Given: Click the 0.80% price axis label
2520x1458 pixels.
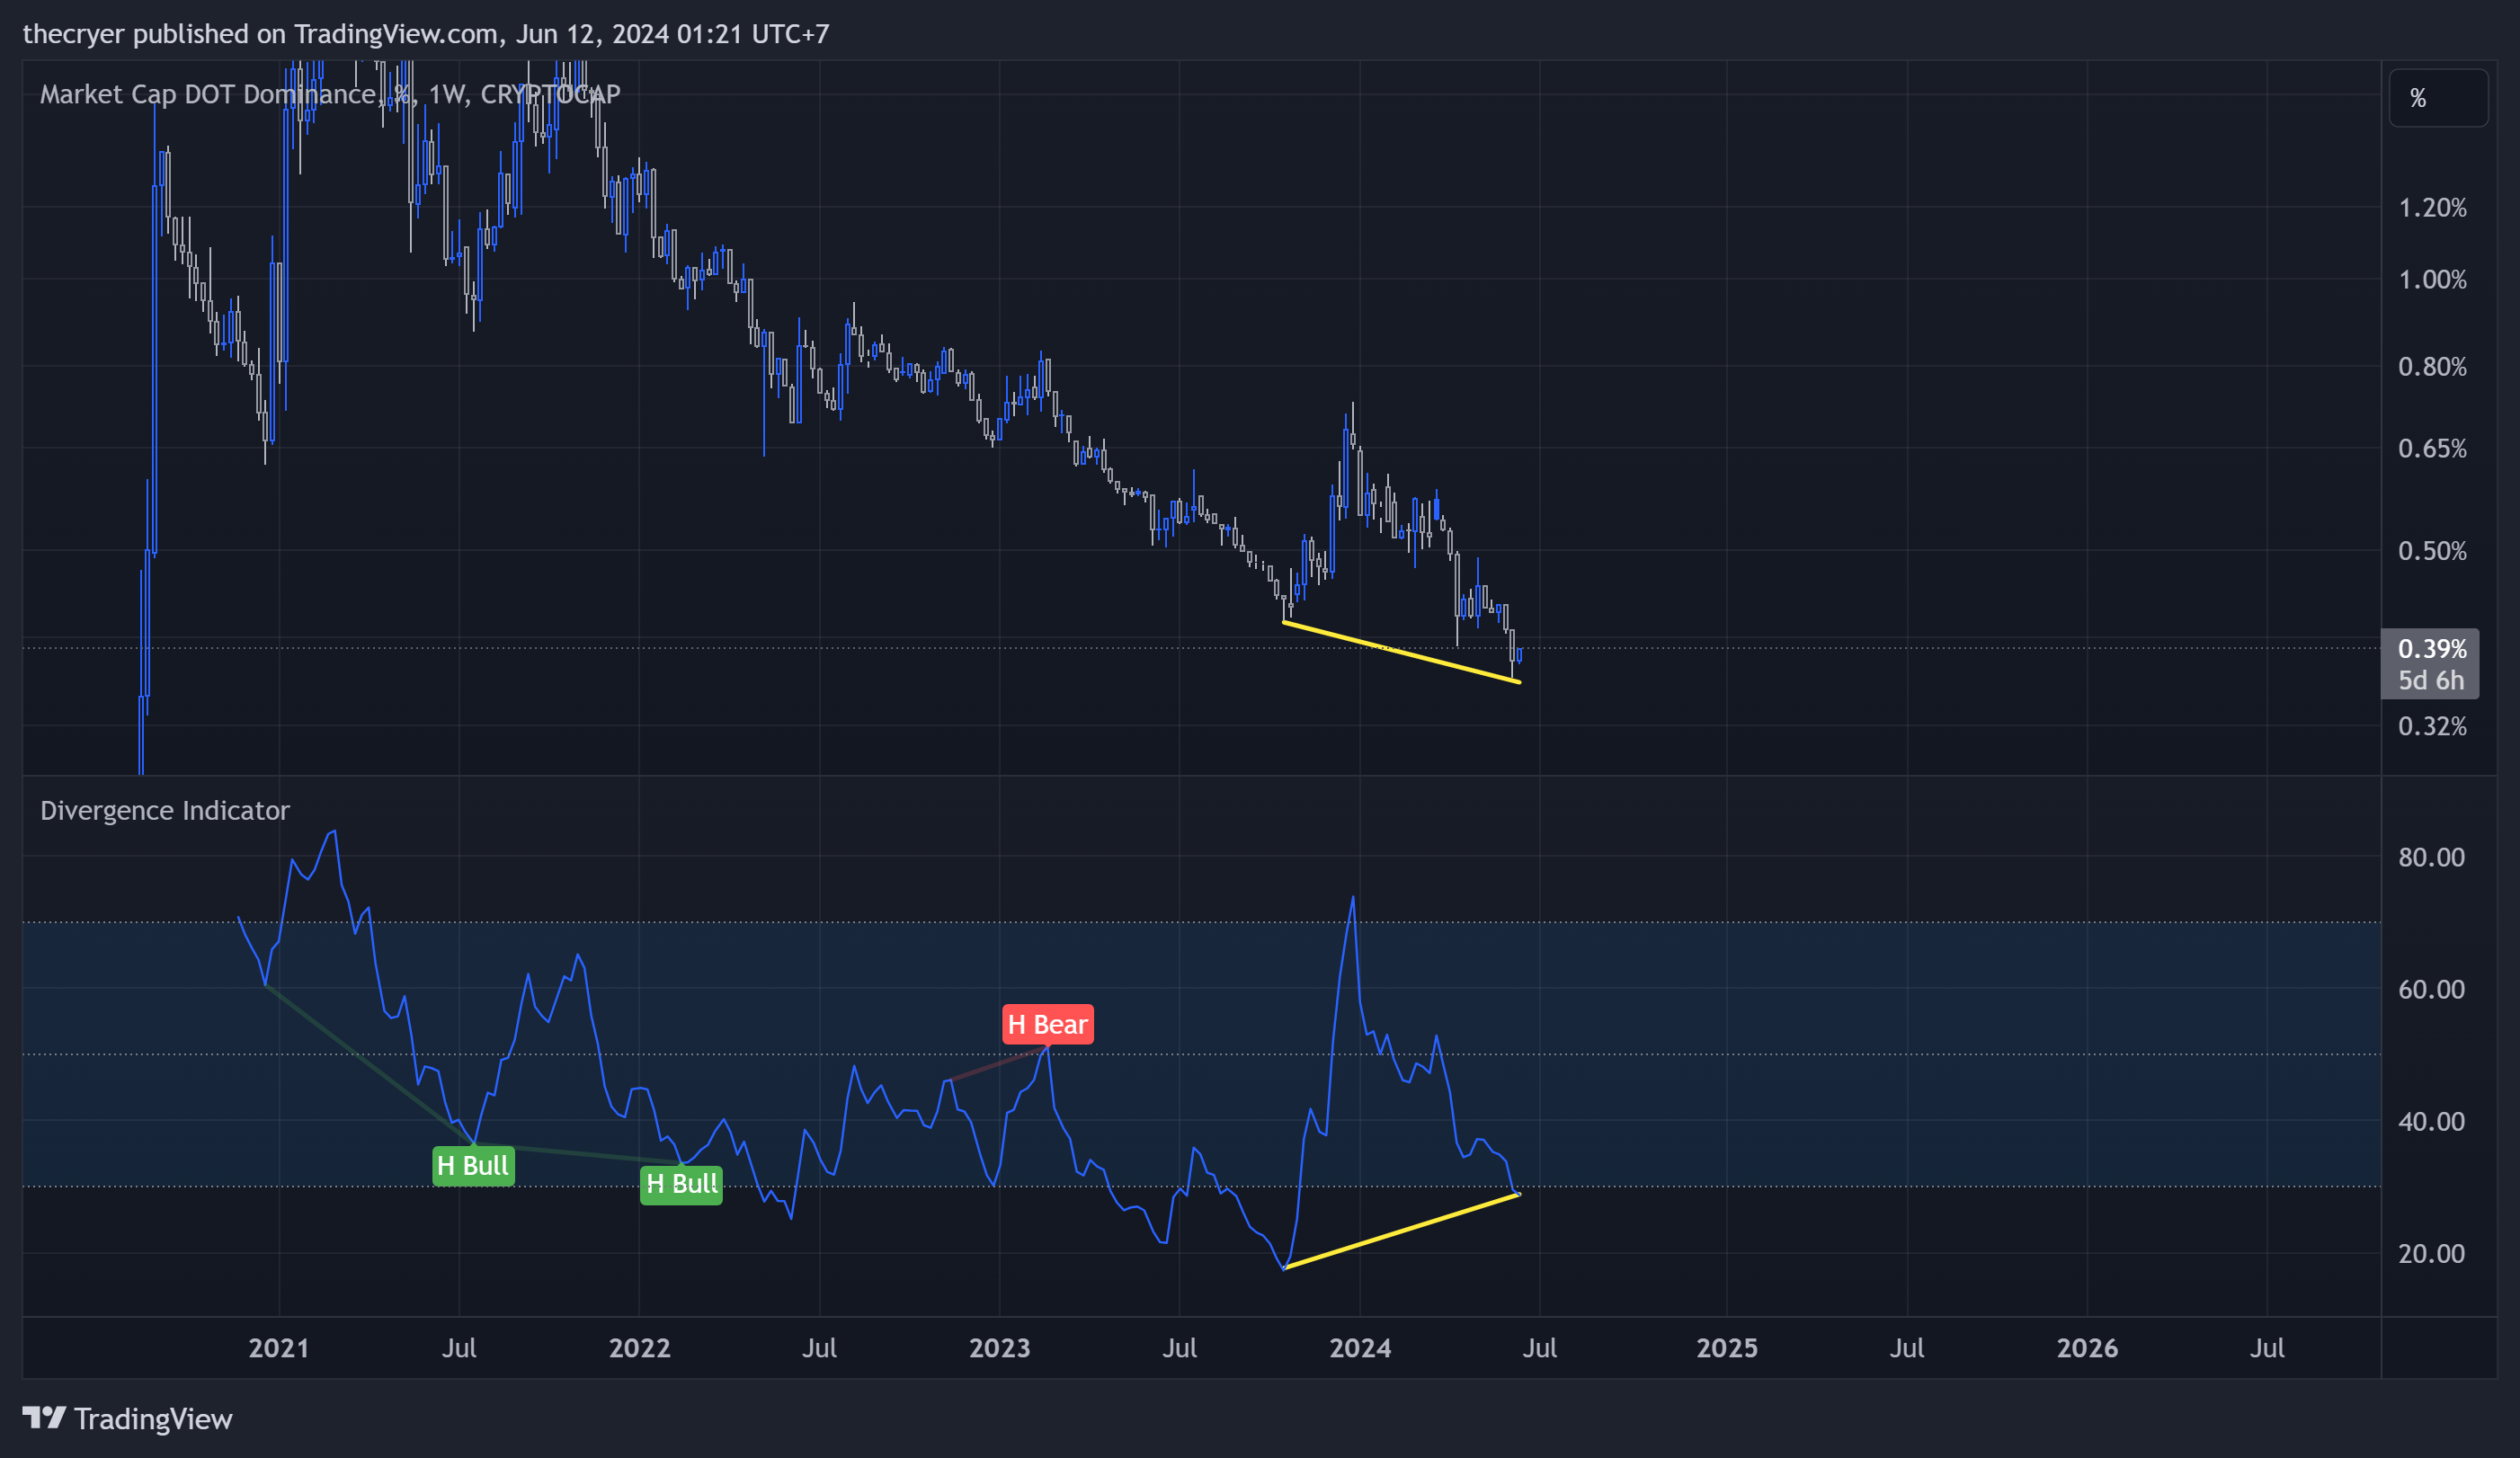Looking at the screenshot, I should tap(2431, 367).
